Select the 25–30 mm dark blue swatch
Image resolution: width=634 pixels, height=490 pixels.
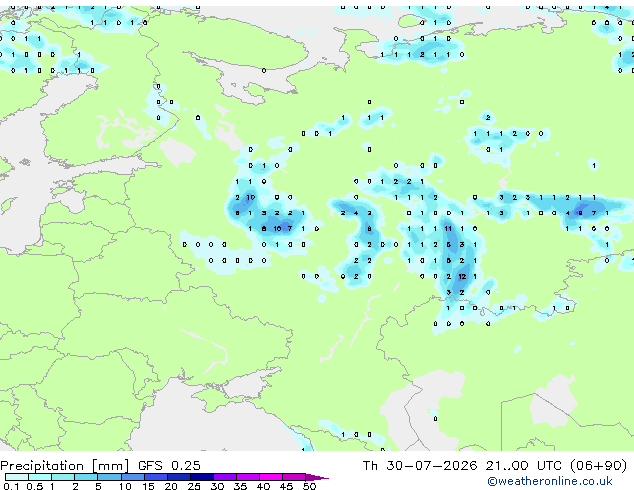(x=201, y=477)
